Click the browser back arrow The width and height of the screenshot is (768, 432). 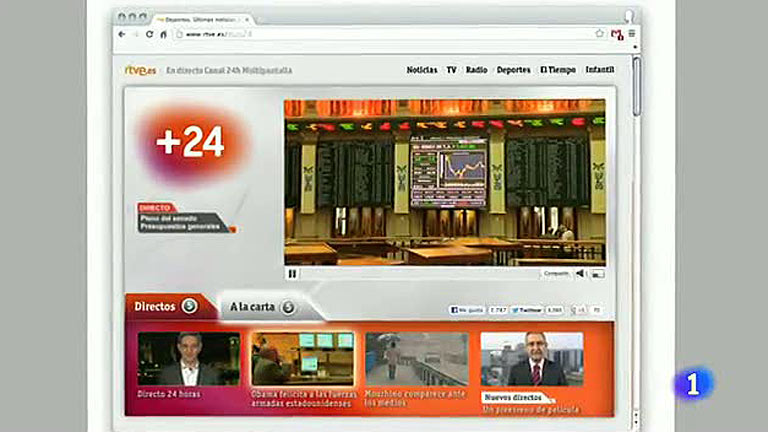point(122,34)
